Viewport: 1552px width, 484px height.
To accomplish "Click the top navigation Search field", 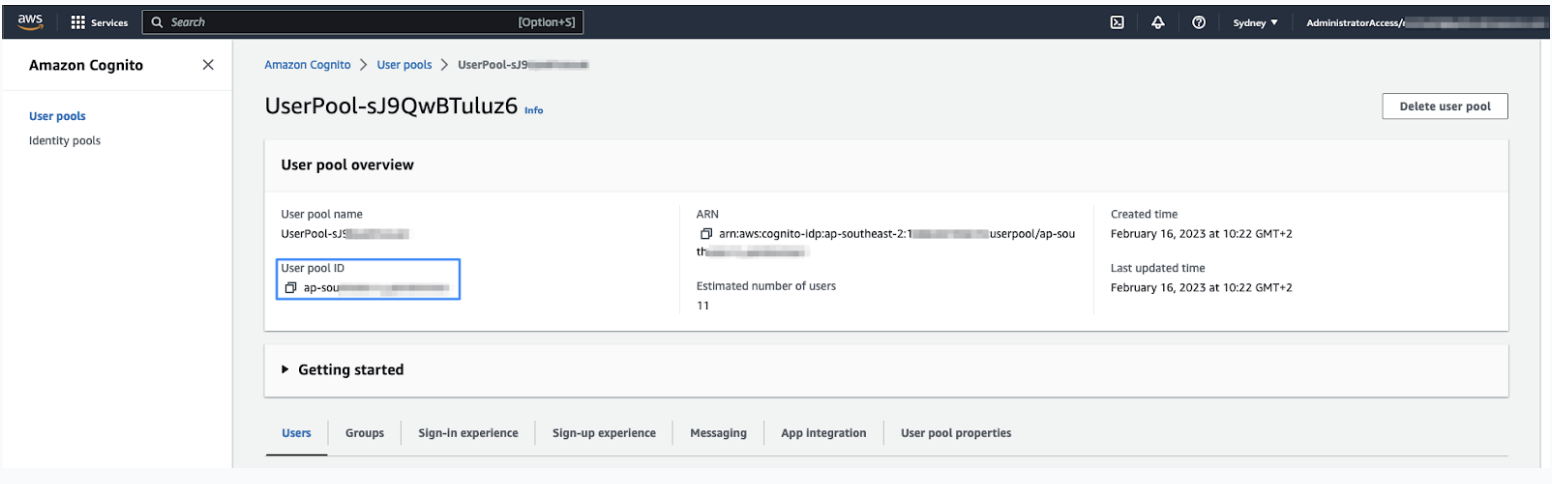I will pyautogui.click(x=363, y=22).
